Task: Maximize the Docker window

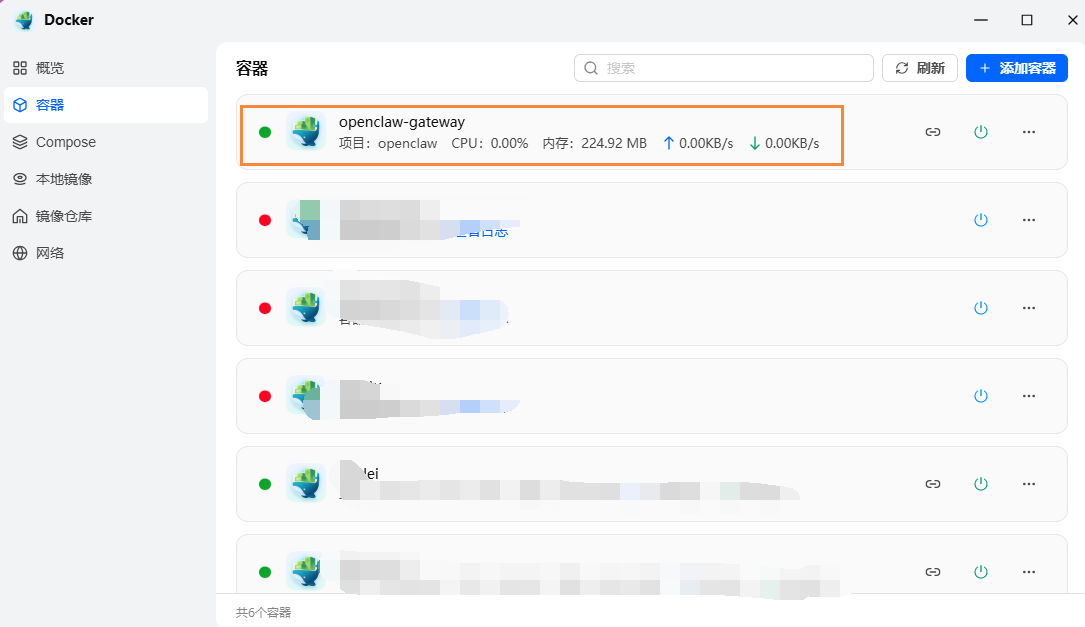Action: point(1027,20)
